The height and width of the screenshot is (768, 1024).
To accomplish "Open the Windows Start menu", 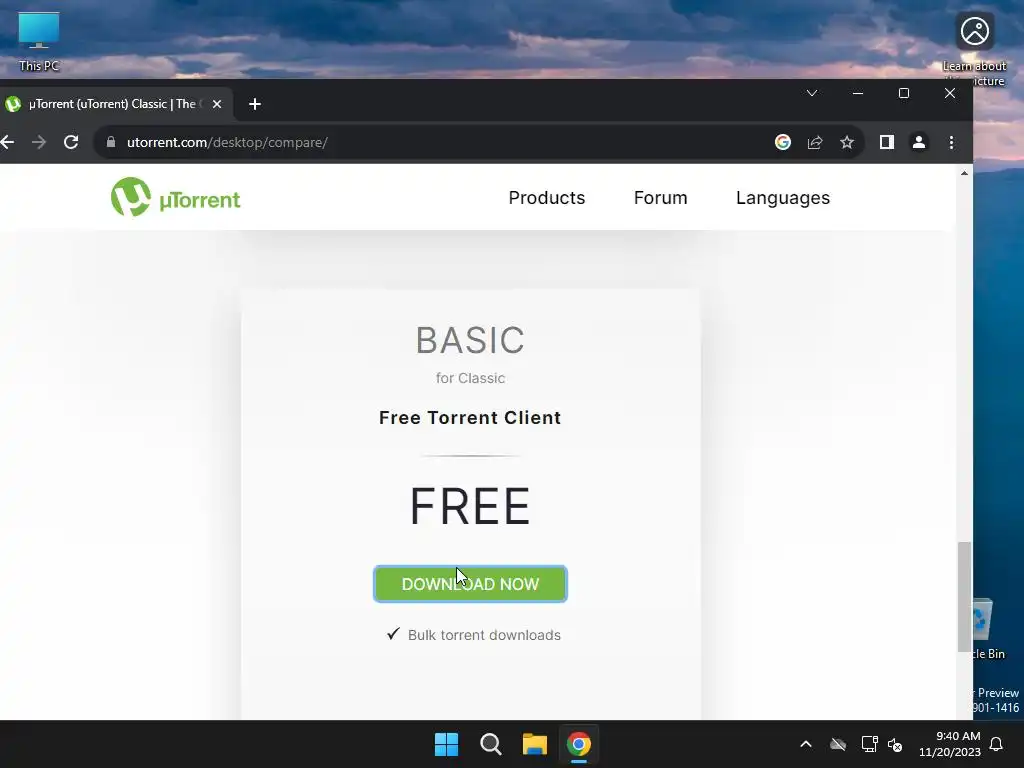I will 447,744.
